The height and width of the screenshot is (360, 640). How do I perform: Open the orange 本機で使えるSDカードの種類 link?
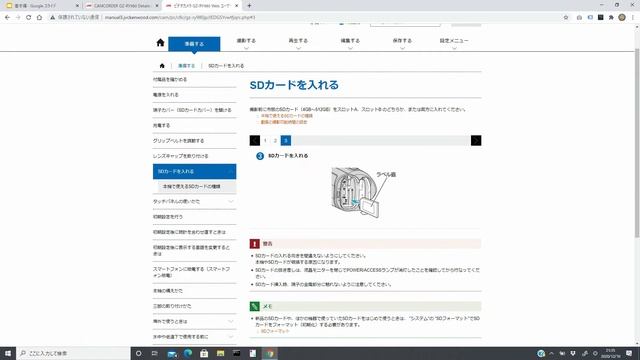[287, 116]
